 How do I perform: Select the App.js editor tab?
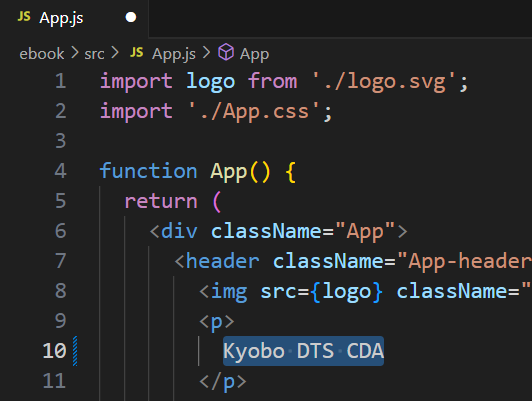pyautogui.click(x=74, y=18)
